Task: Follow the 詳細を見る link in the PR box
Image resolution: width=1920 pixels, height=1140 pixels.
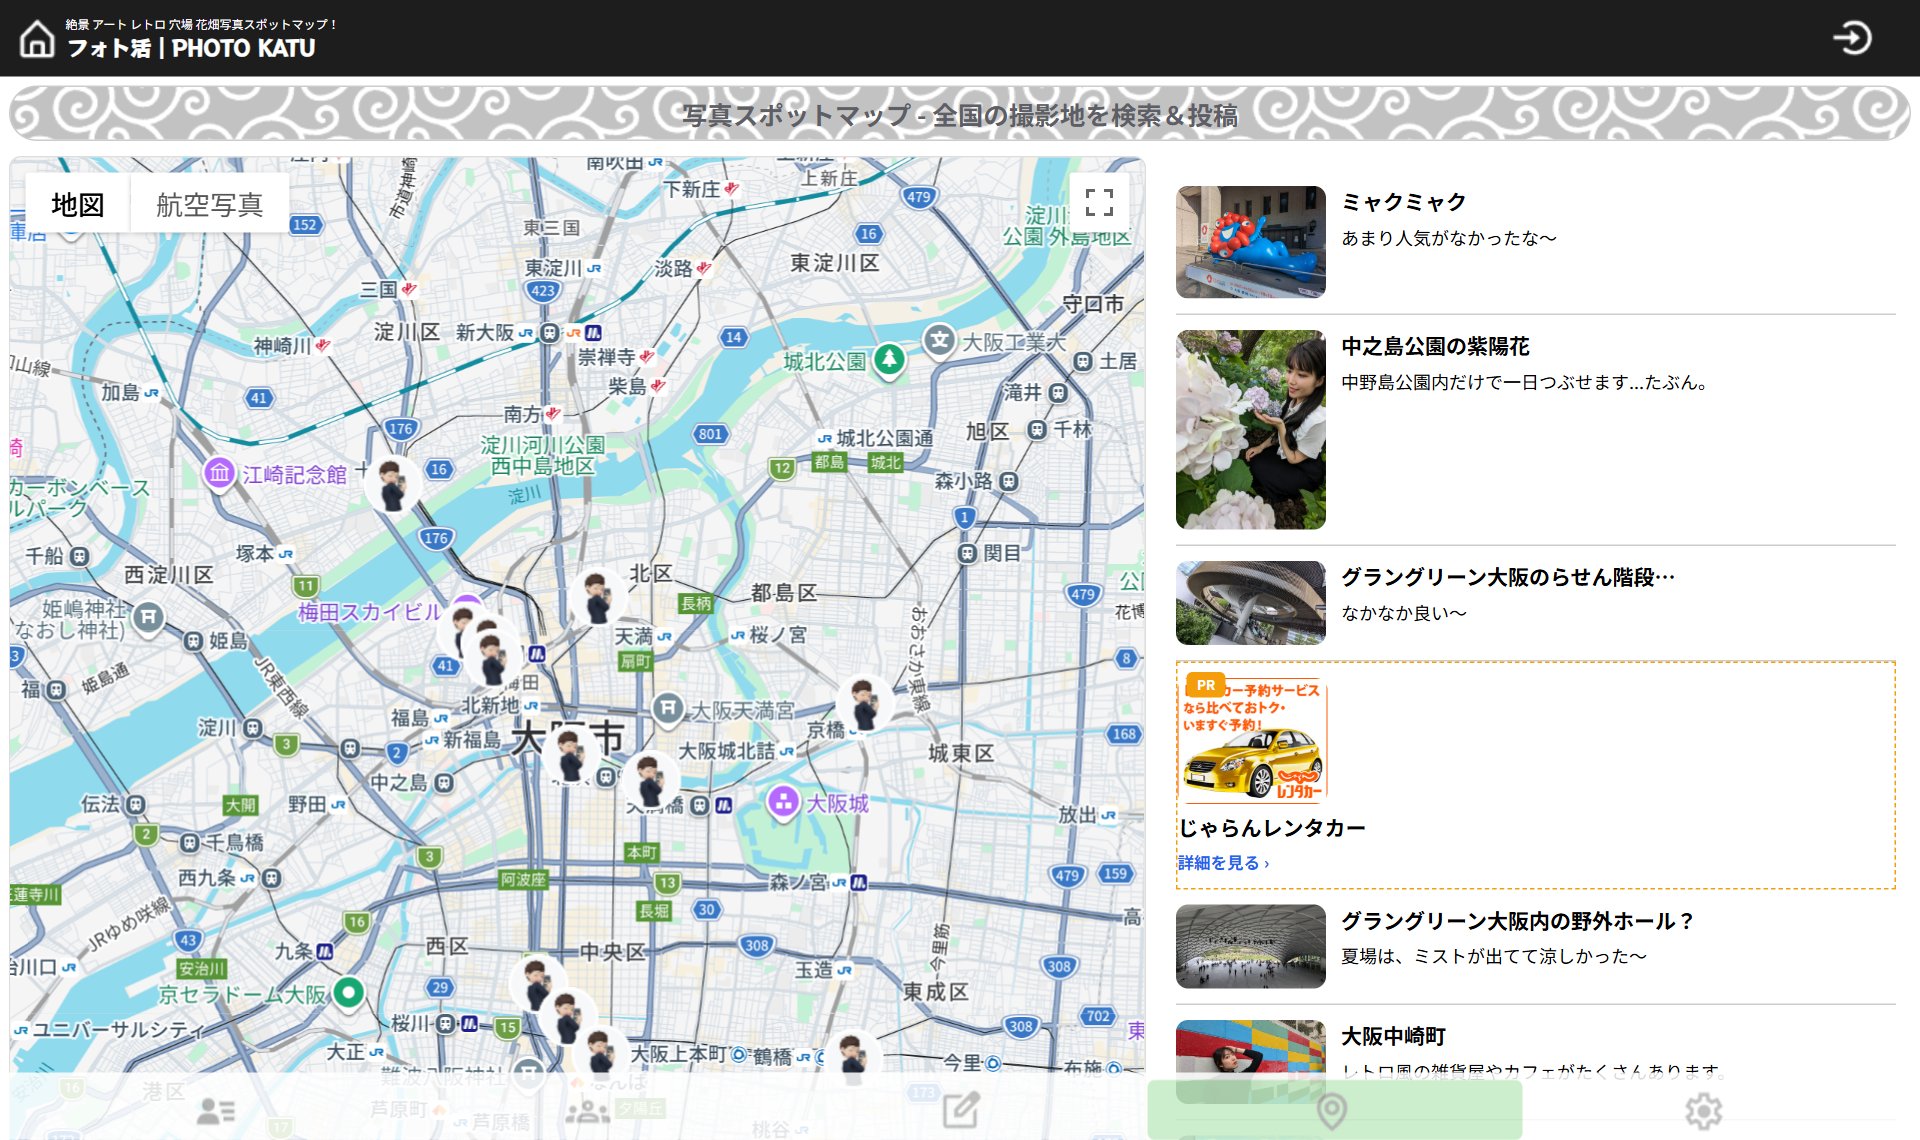Action: [1224, 862]
